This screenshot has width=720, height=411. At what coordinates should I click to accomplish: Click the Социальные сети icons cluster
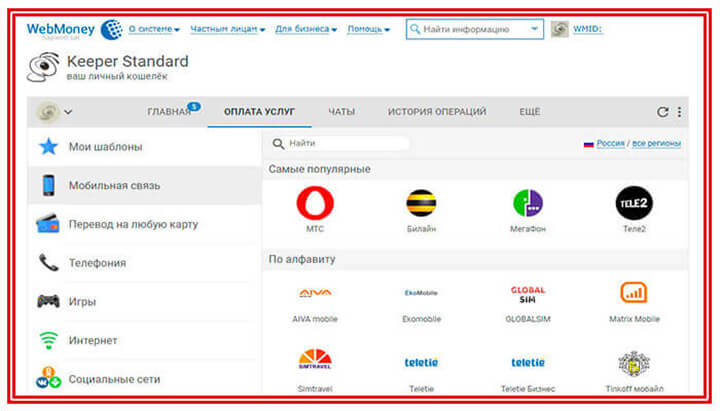click(x=48, y=377)
